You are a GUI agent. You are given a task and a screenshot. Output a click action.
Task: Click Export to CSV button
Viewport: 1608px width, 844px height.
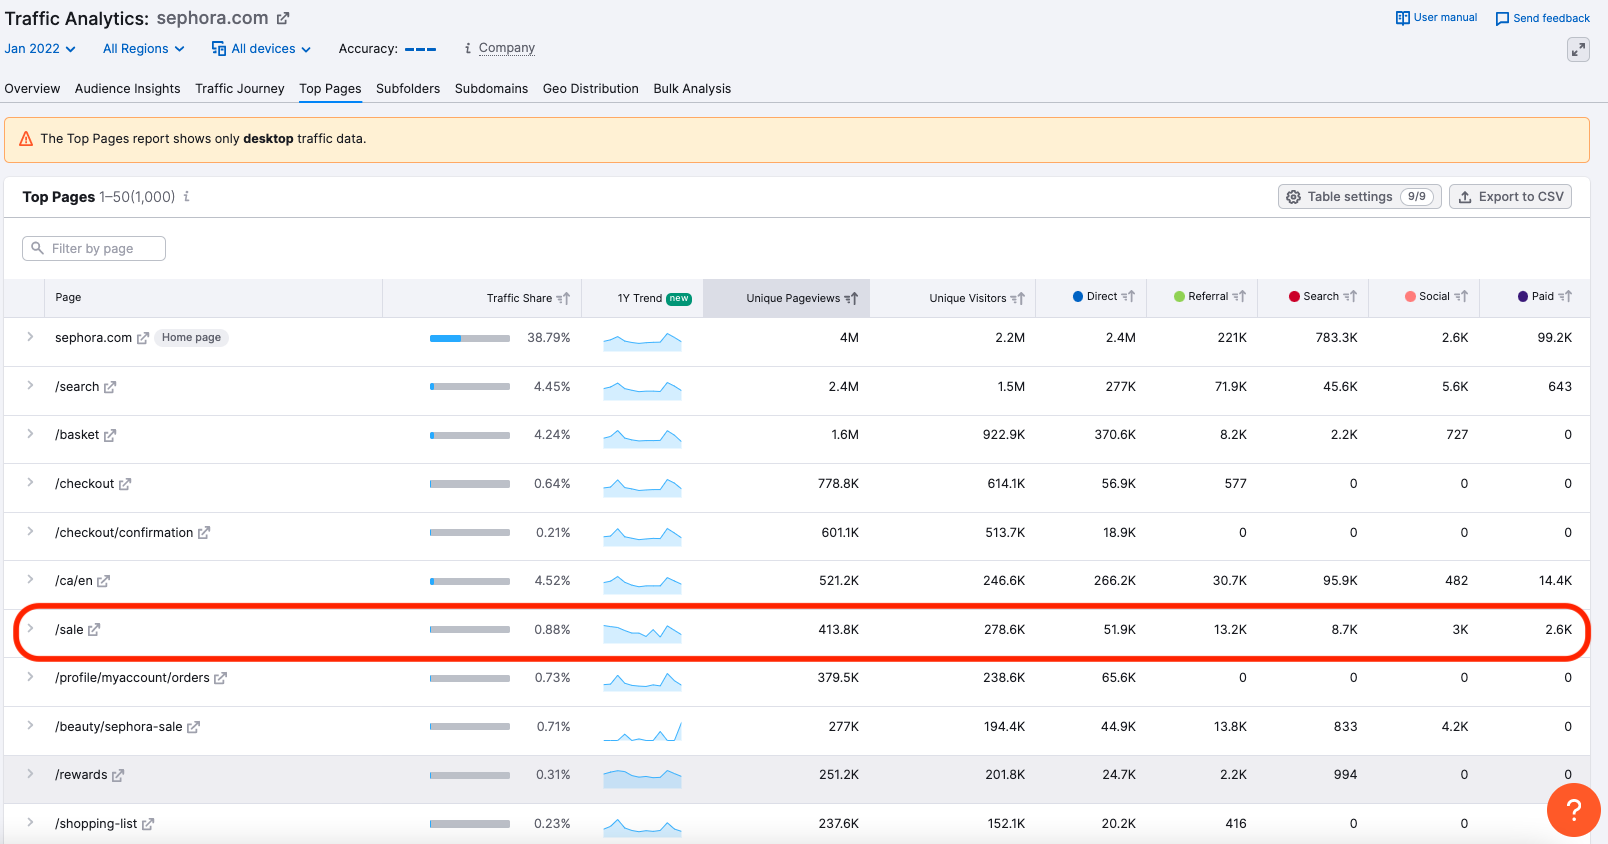point(1510,197)
